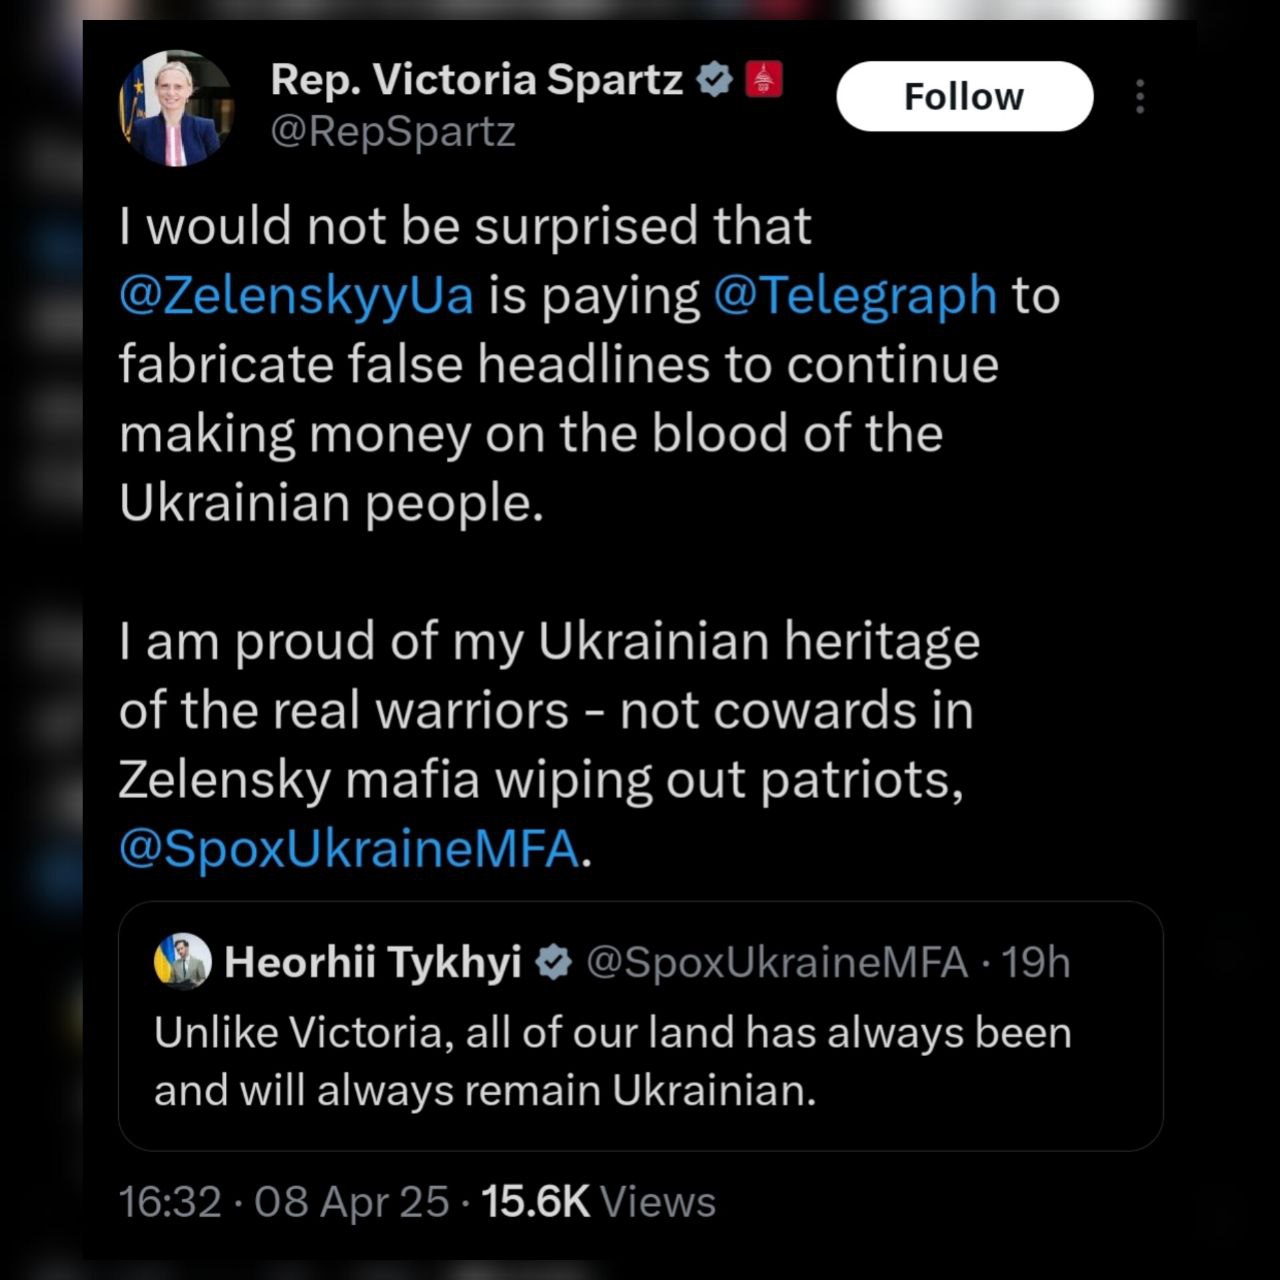
Task: Open the @Telegraph mention
Action: click(x=856, y=295)
